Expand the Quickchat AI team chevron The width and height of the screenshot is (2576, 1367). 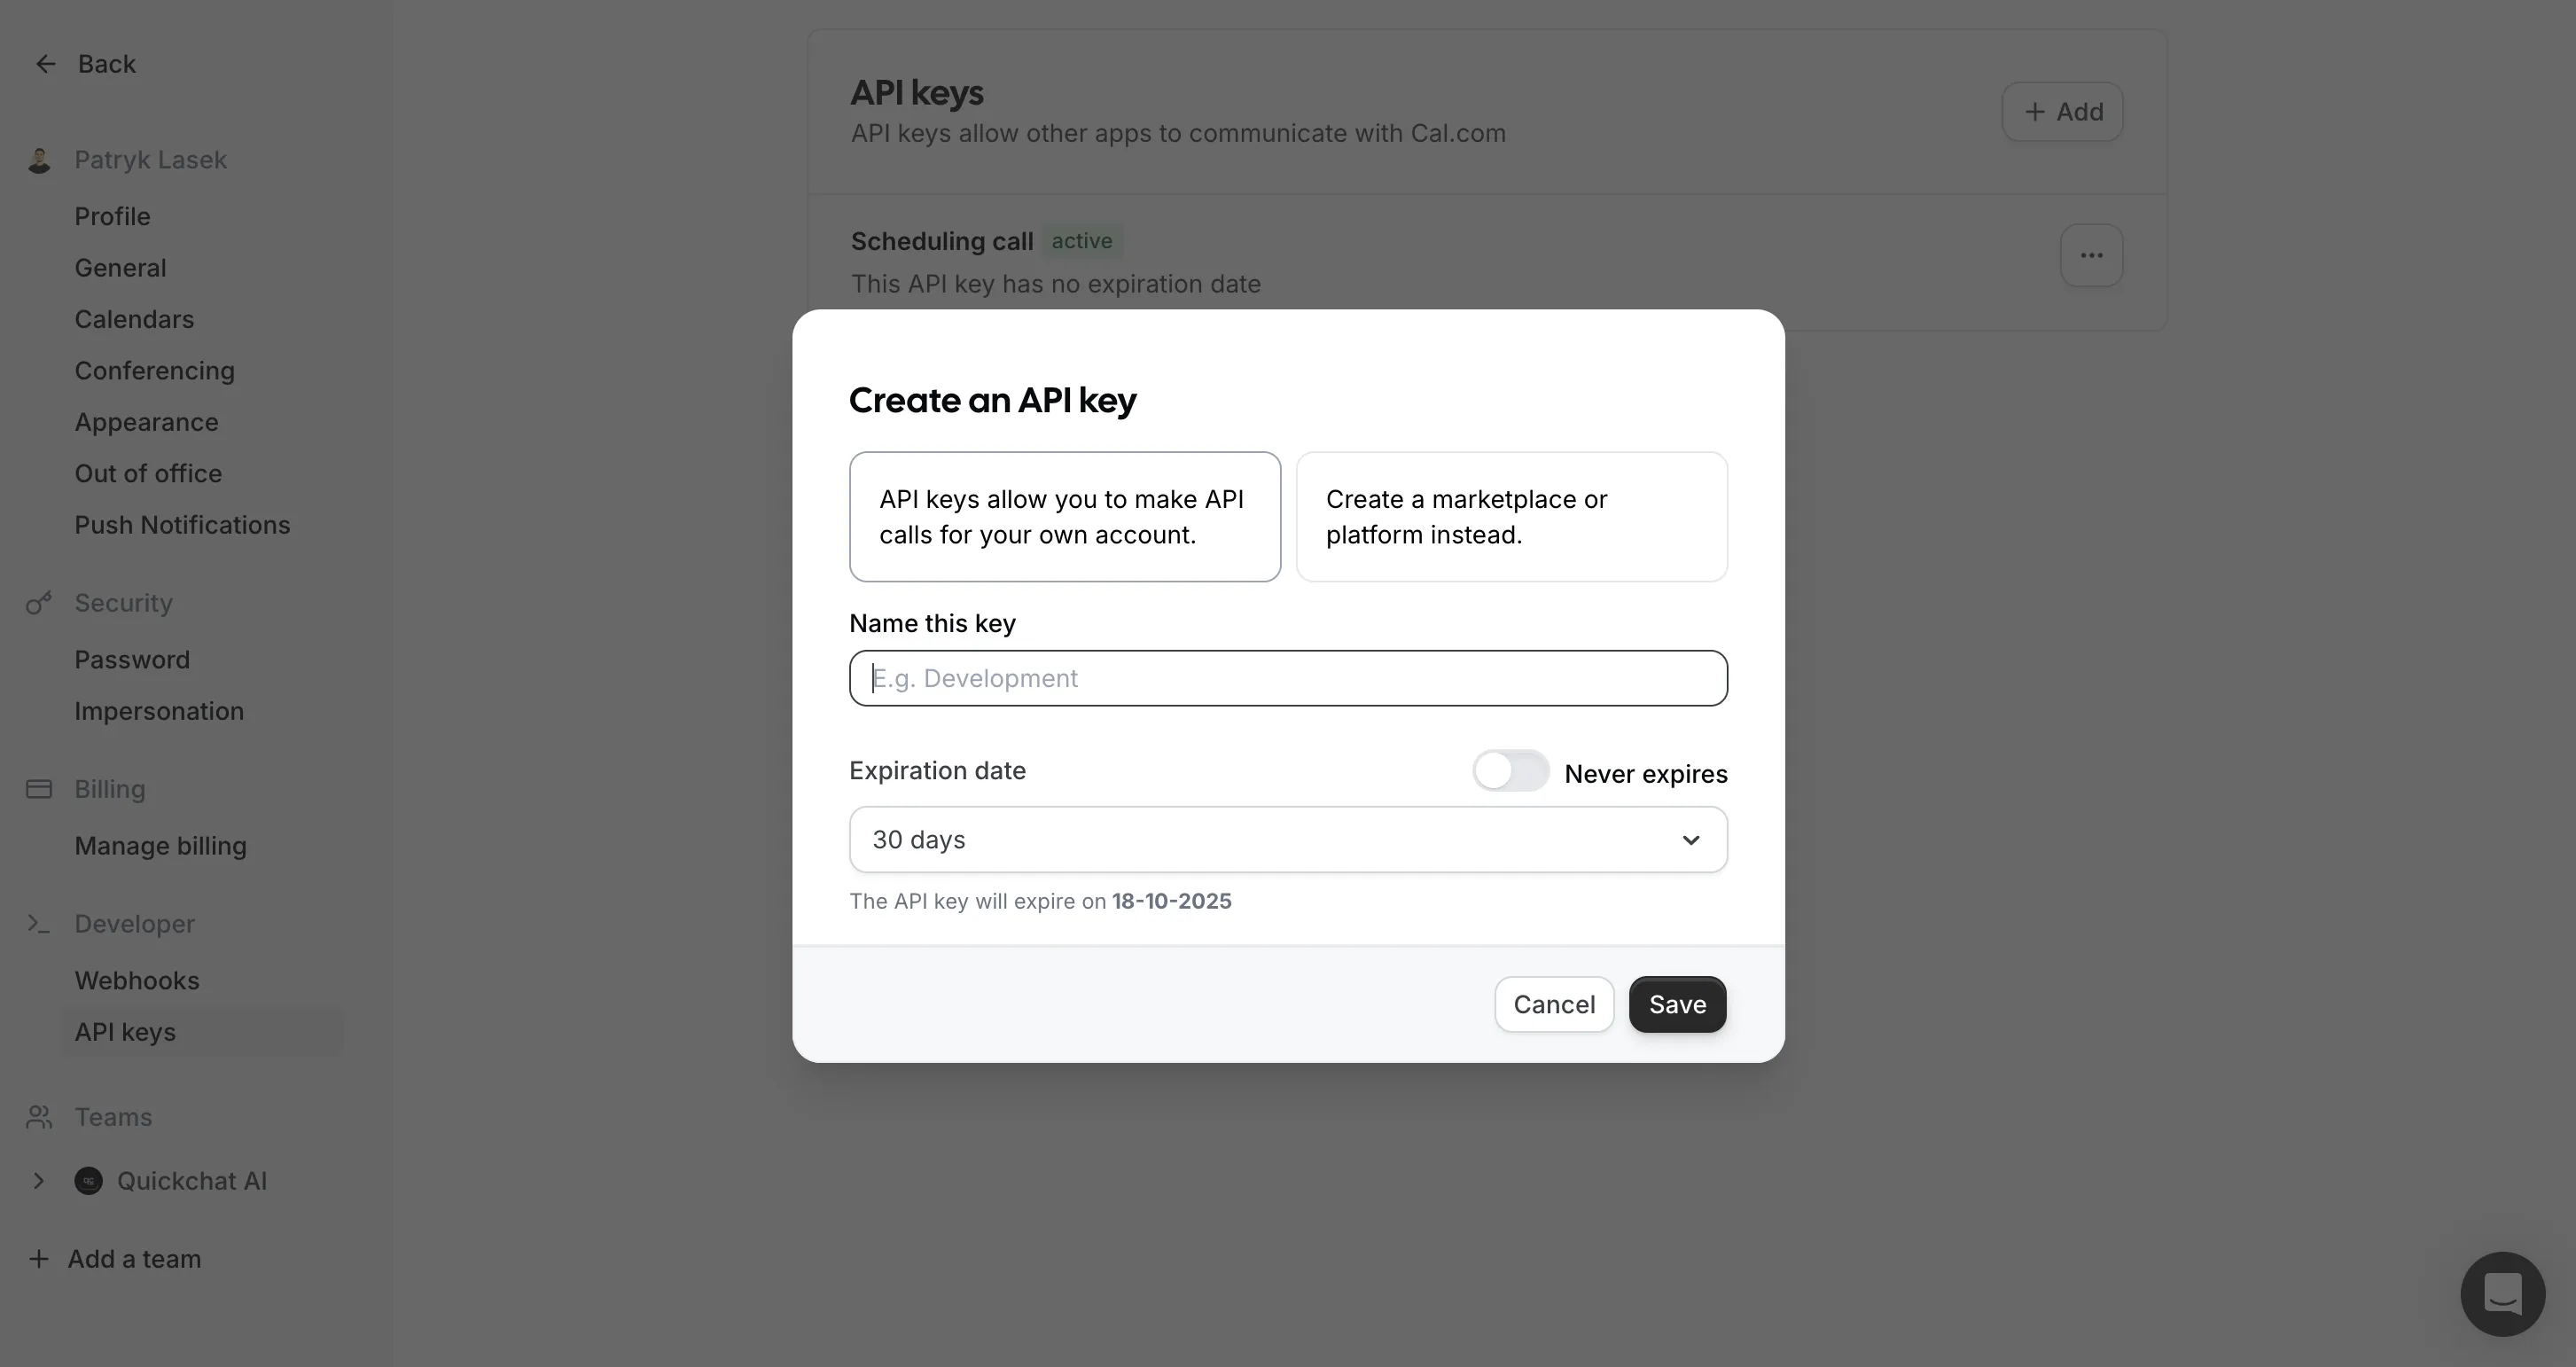point(39,1181)
